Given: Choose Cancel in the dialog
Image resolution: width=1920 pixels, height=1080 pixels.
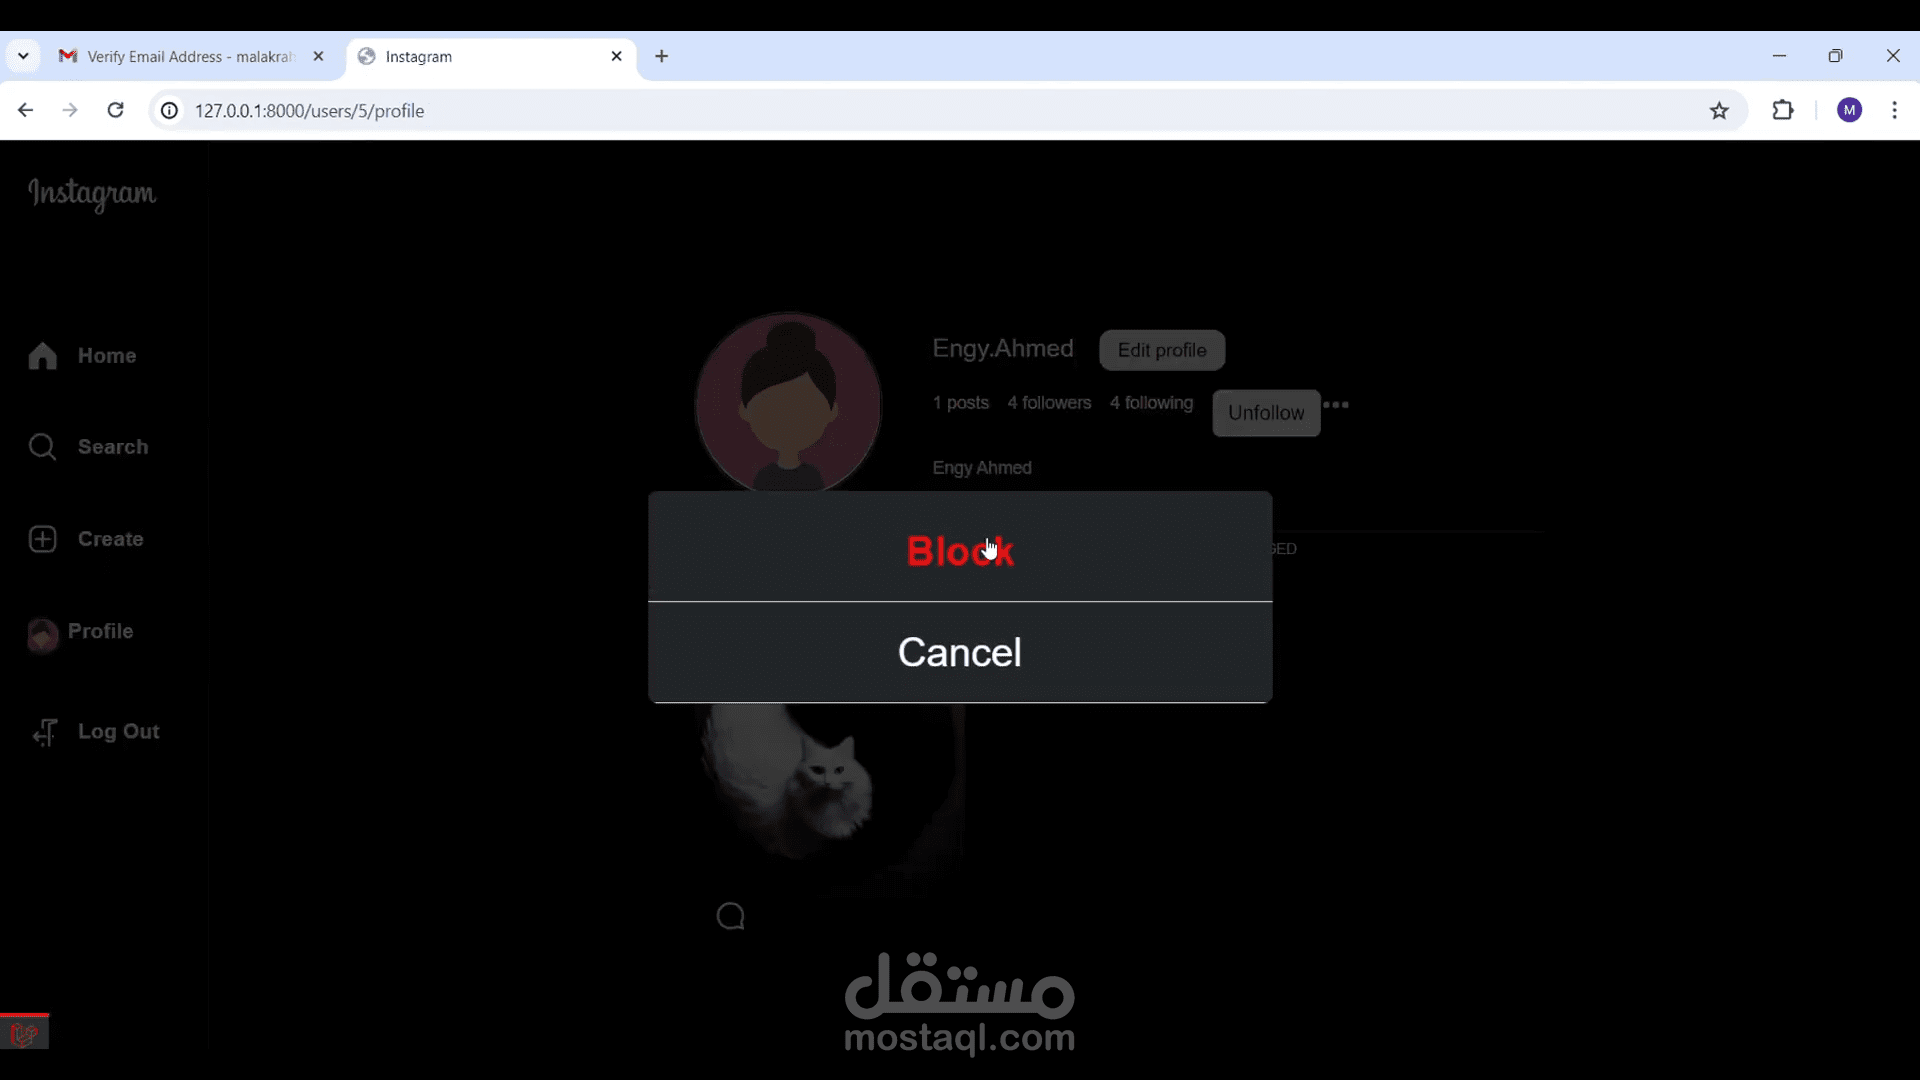Looking at the screenshot, I should [x=960, y=653].
